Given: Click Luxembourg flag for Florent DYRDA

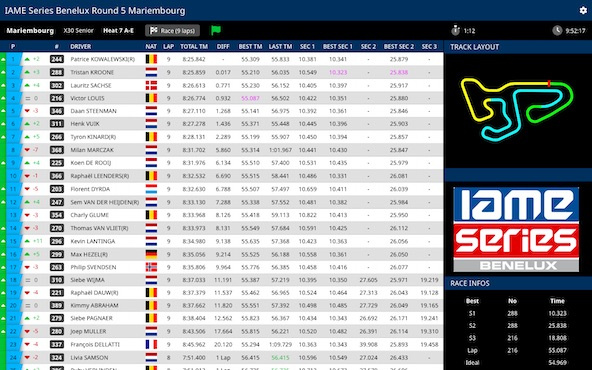Looking at the screenshot, I should pyautogui.click(x=151, y=189).
